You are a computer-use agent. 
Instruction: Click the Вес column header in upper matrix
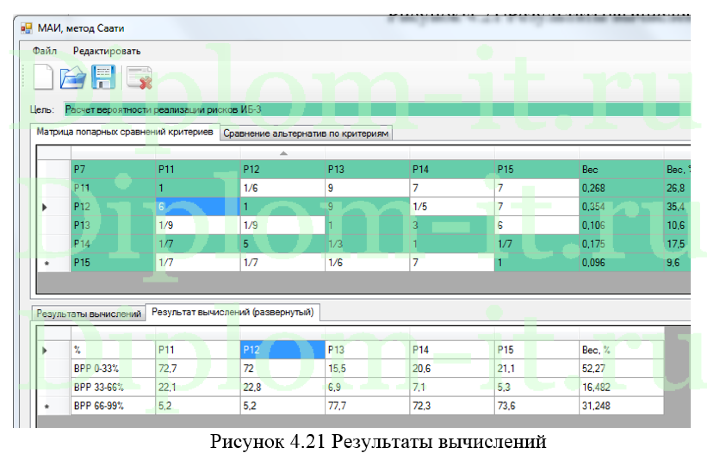click(x=618, y=168)
